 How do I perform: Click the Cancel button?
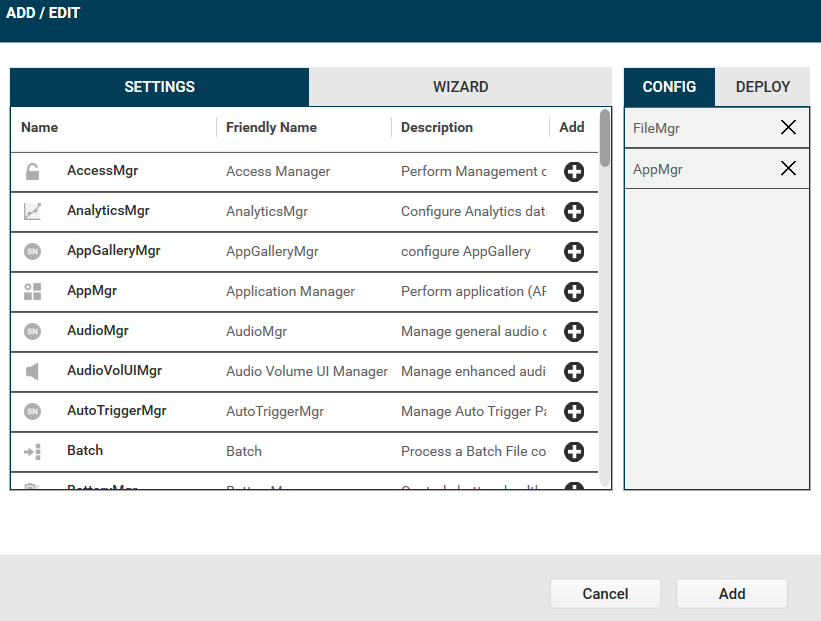tap(605, 593)
